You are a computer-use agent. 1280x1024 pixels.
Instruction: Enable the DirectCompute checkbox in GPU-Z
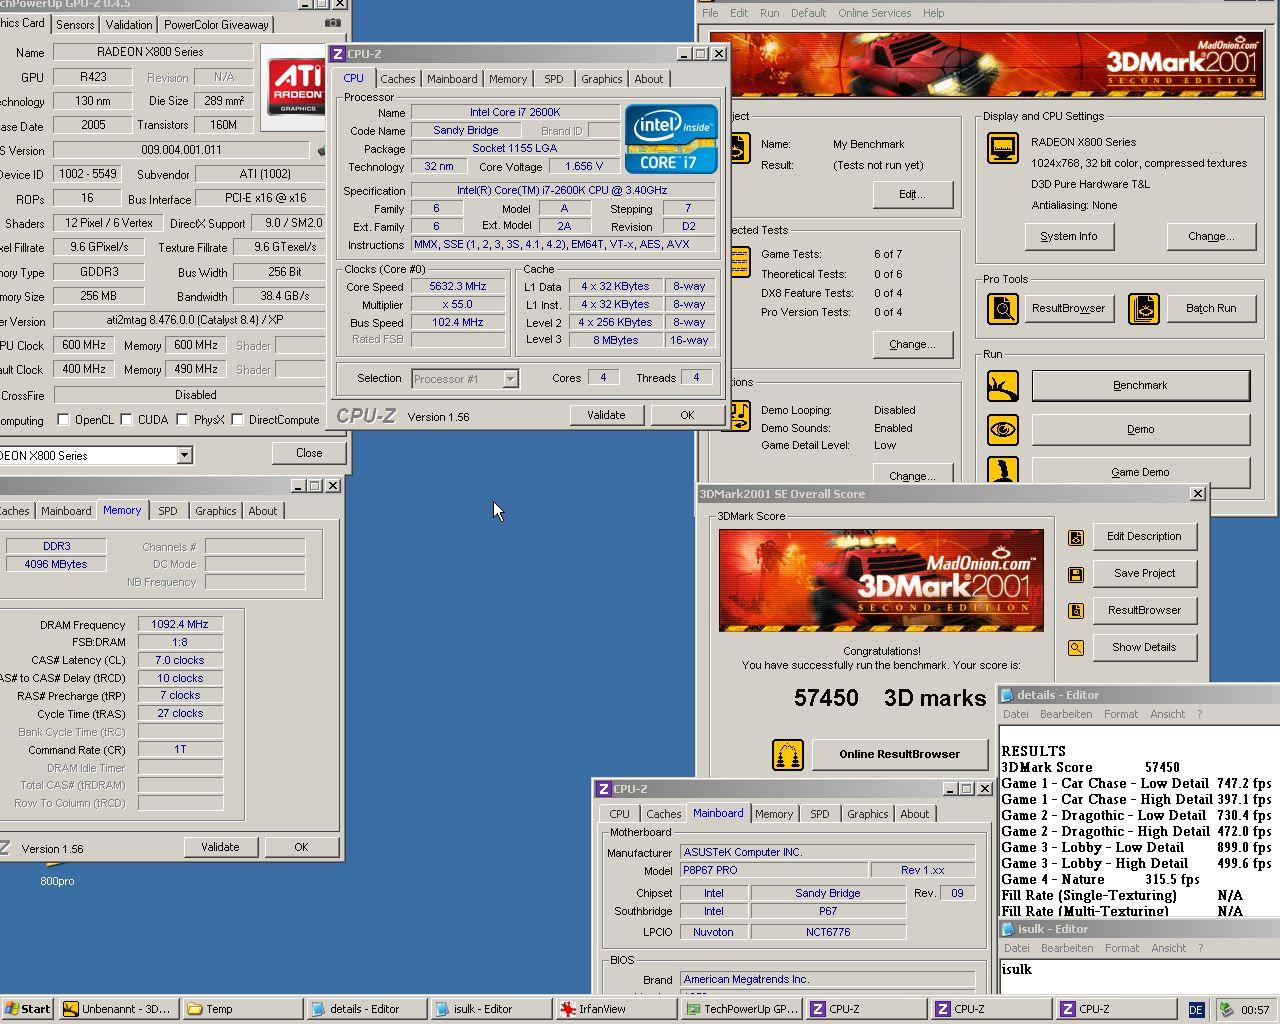(x=237, y=420)
